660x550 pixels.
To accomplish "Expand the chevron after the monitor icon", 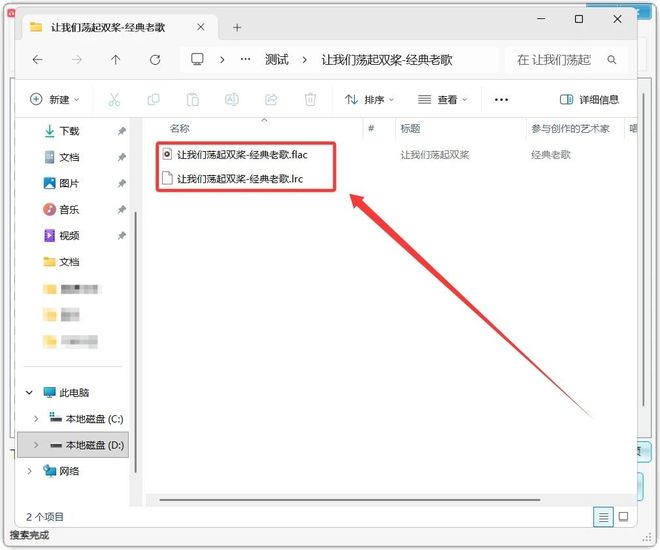I will click(x=222, y=60).
